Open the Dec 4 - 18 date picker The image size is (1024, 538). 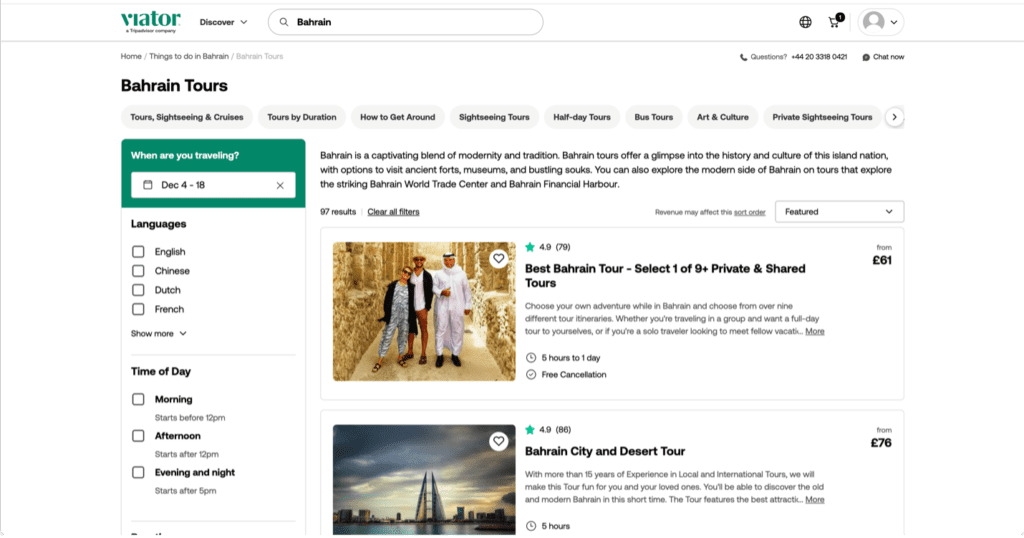213,185
